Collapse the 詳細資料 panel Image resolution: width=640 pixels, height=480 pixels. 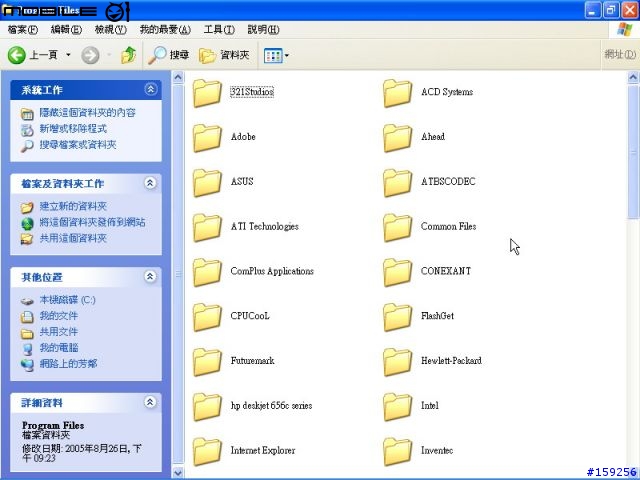click(150, 402)
